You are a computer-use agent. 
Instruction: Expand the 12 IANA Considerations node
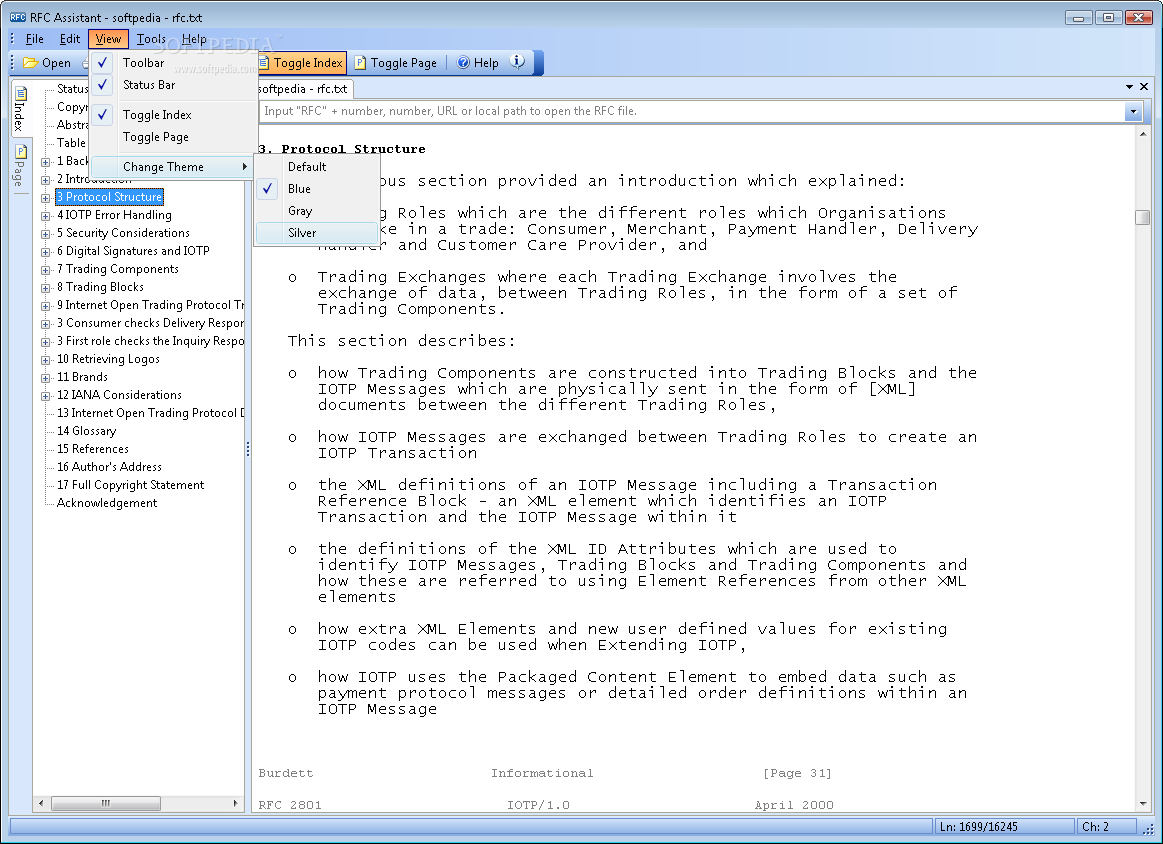pyautogui.click(x=45, y=395)
